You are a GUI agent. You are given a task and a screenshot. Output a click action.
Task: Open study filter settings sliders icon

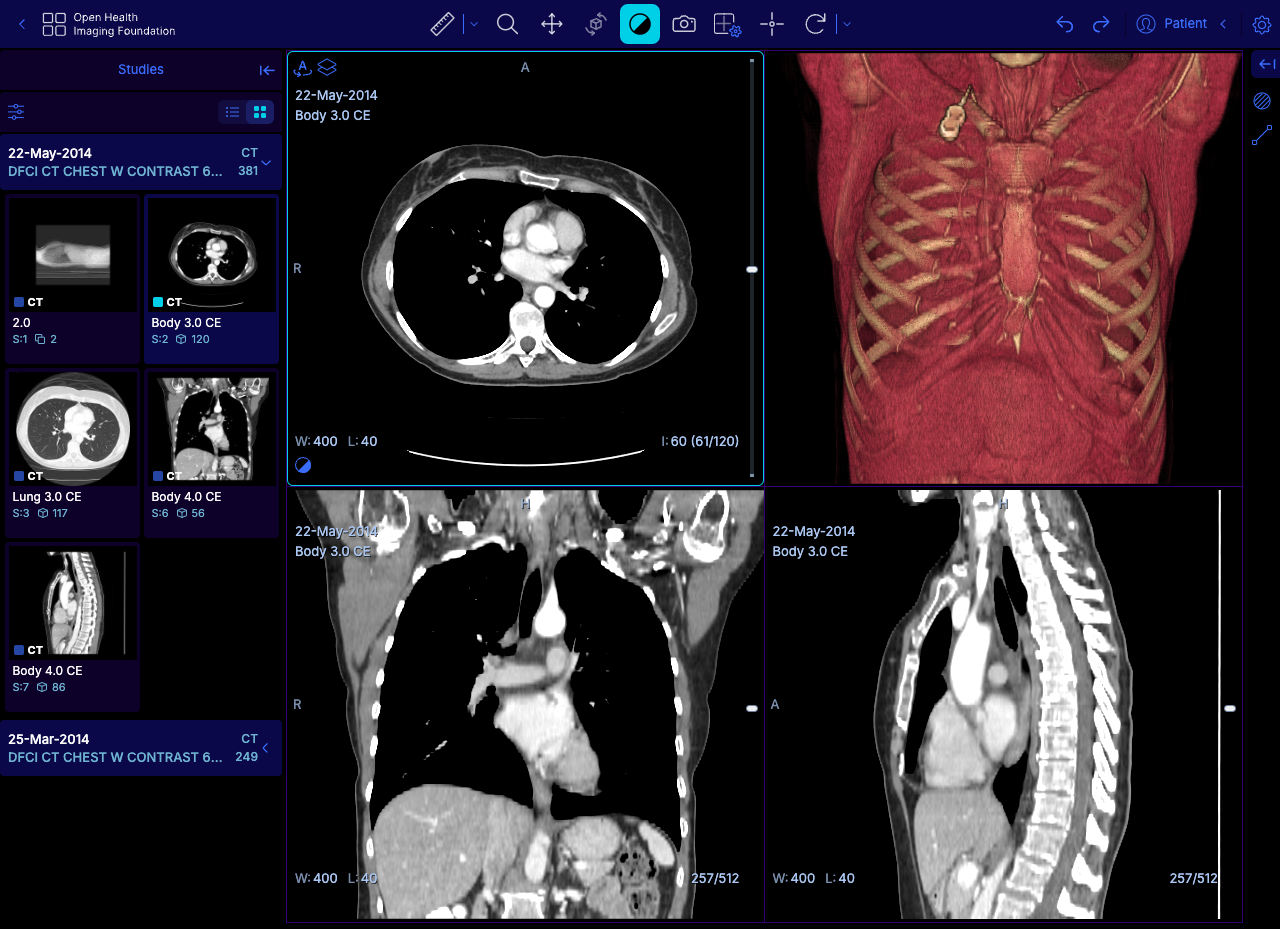(16, 112)
